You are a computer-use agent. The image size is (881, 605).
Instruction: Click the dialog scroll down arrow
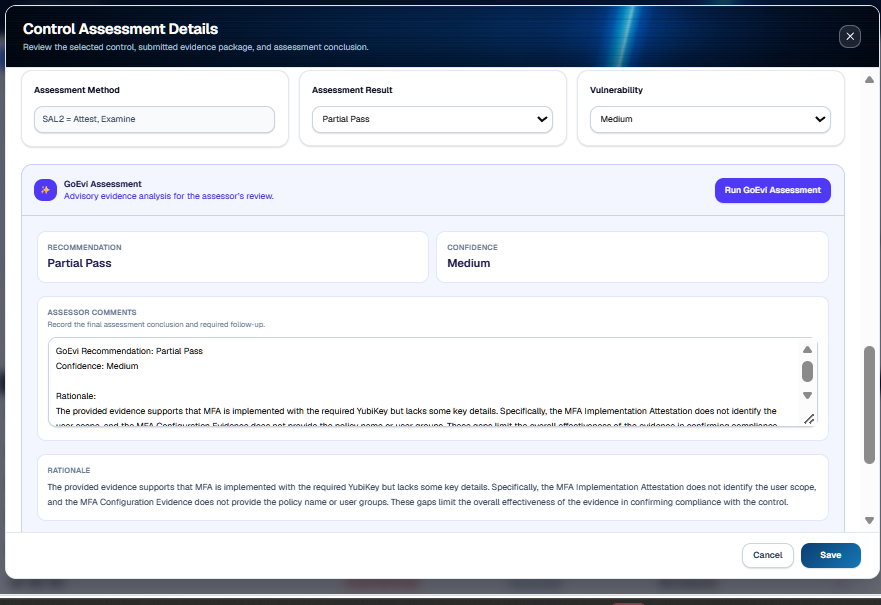(869, 521)
